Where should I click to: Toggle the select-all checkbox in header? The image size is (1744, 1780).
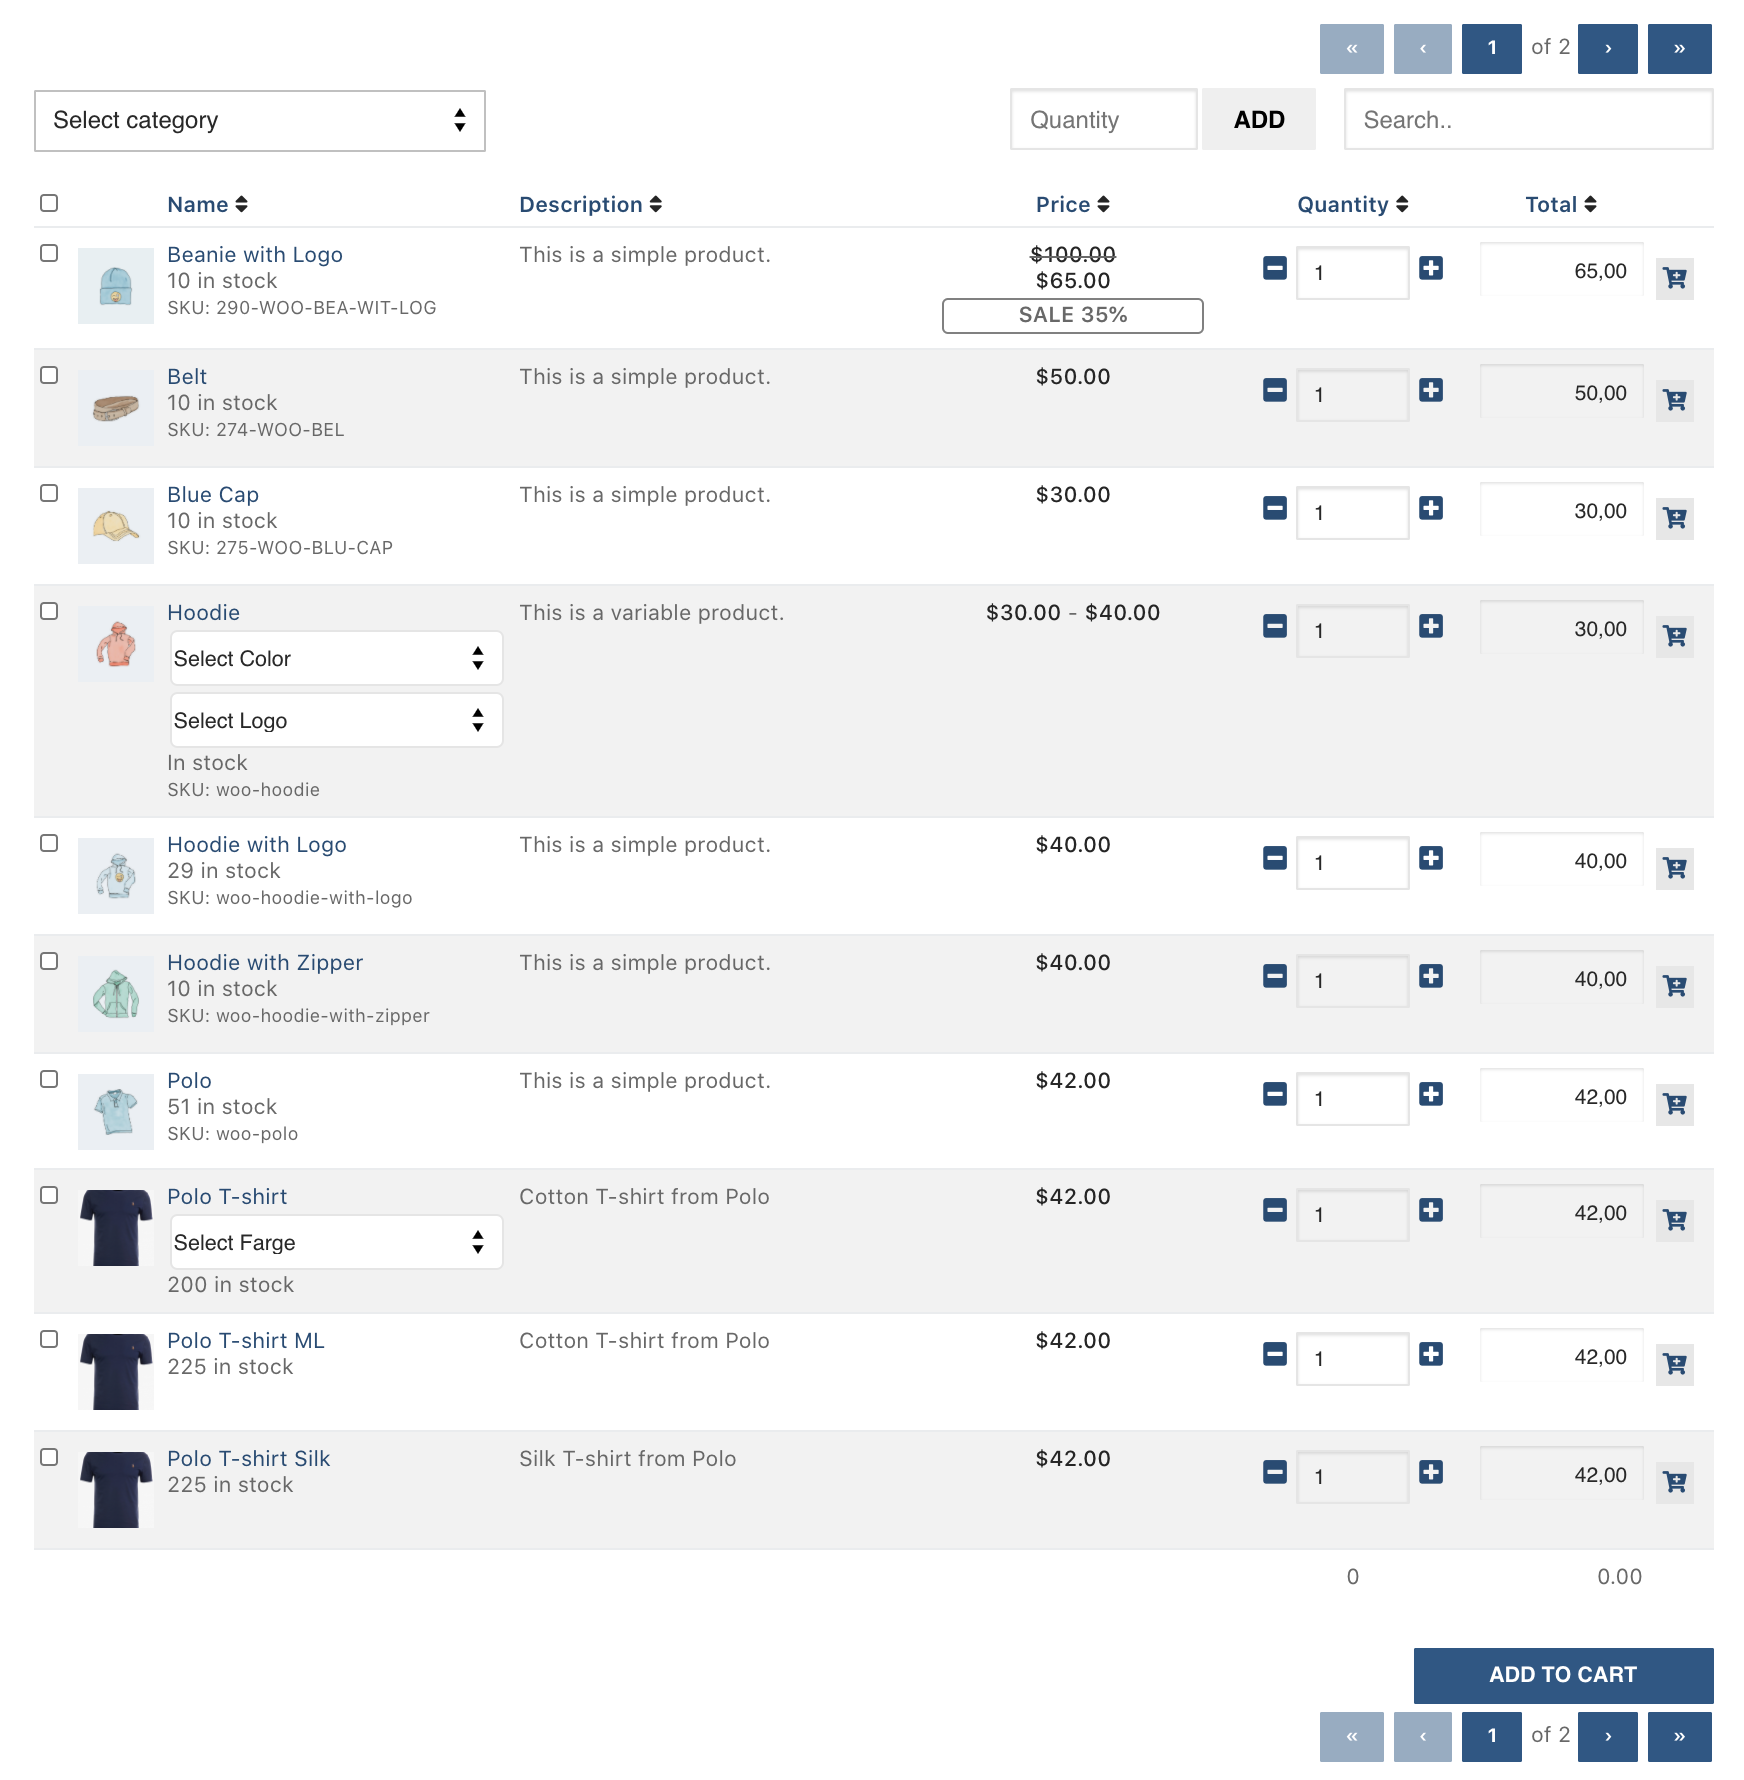pyautogui.click(x=49, y=203)
